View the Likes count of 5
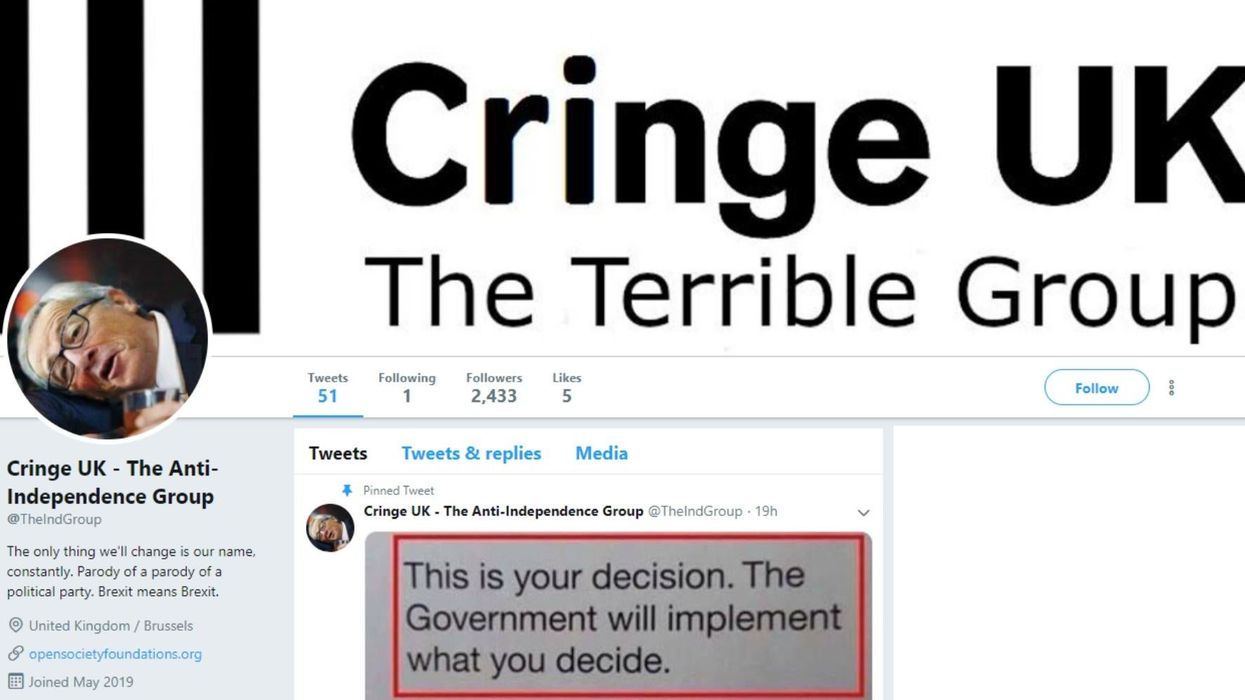 coord(567,388)
